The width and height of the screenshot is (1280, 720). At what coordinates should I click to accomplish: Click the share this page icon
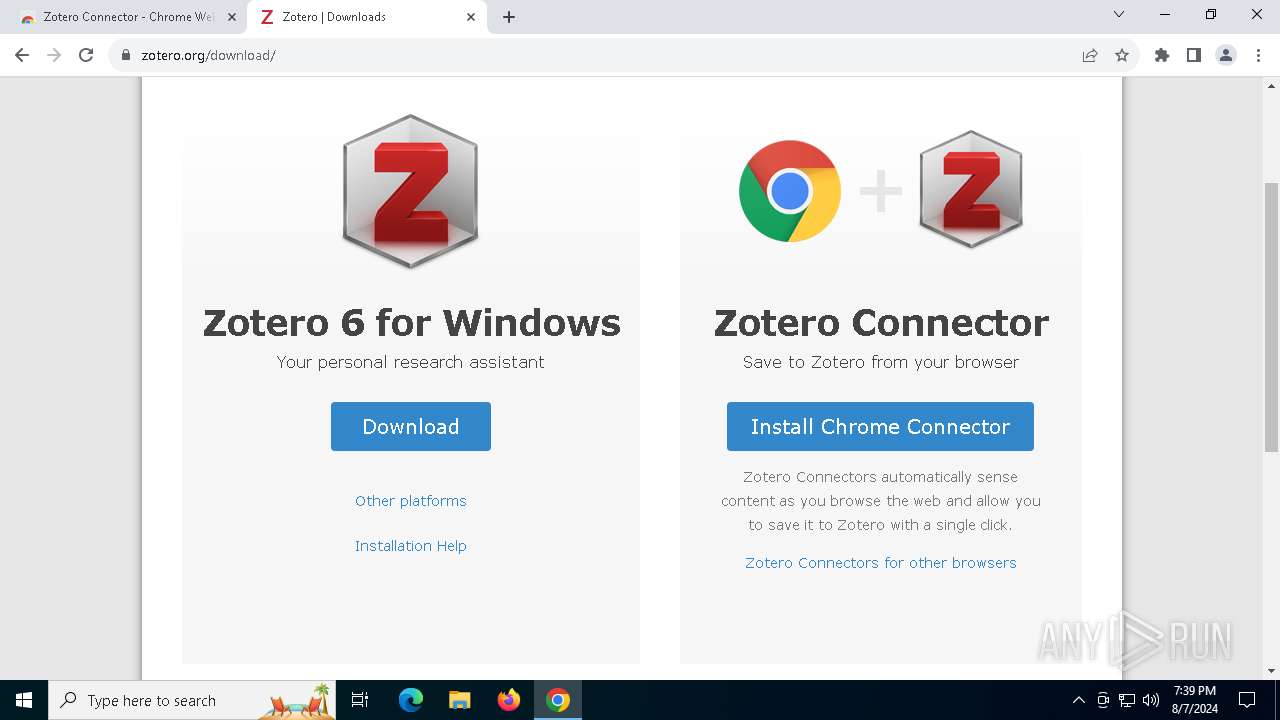tap(1090, 55)
